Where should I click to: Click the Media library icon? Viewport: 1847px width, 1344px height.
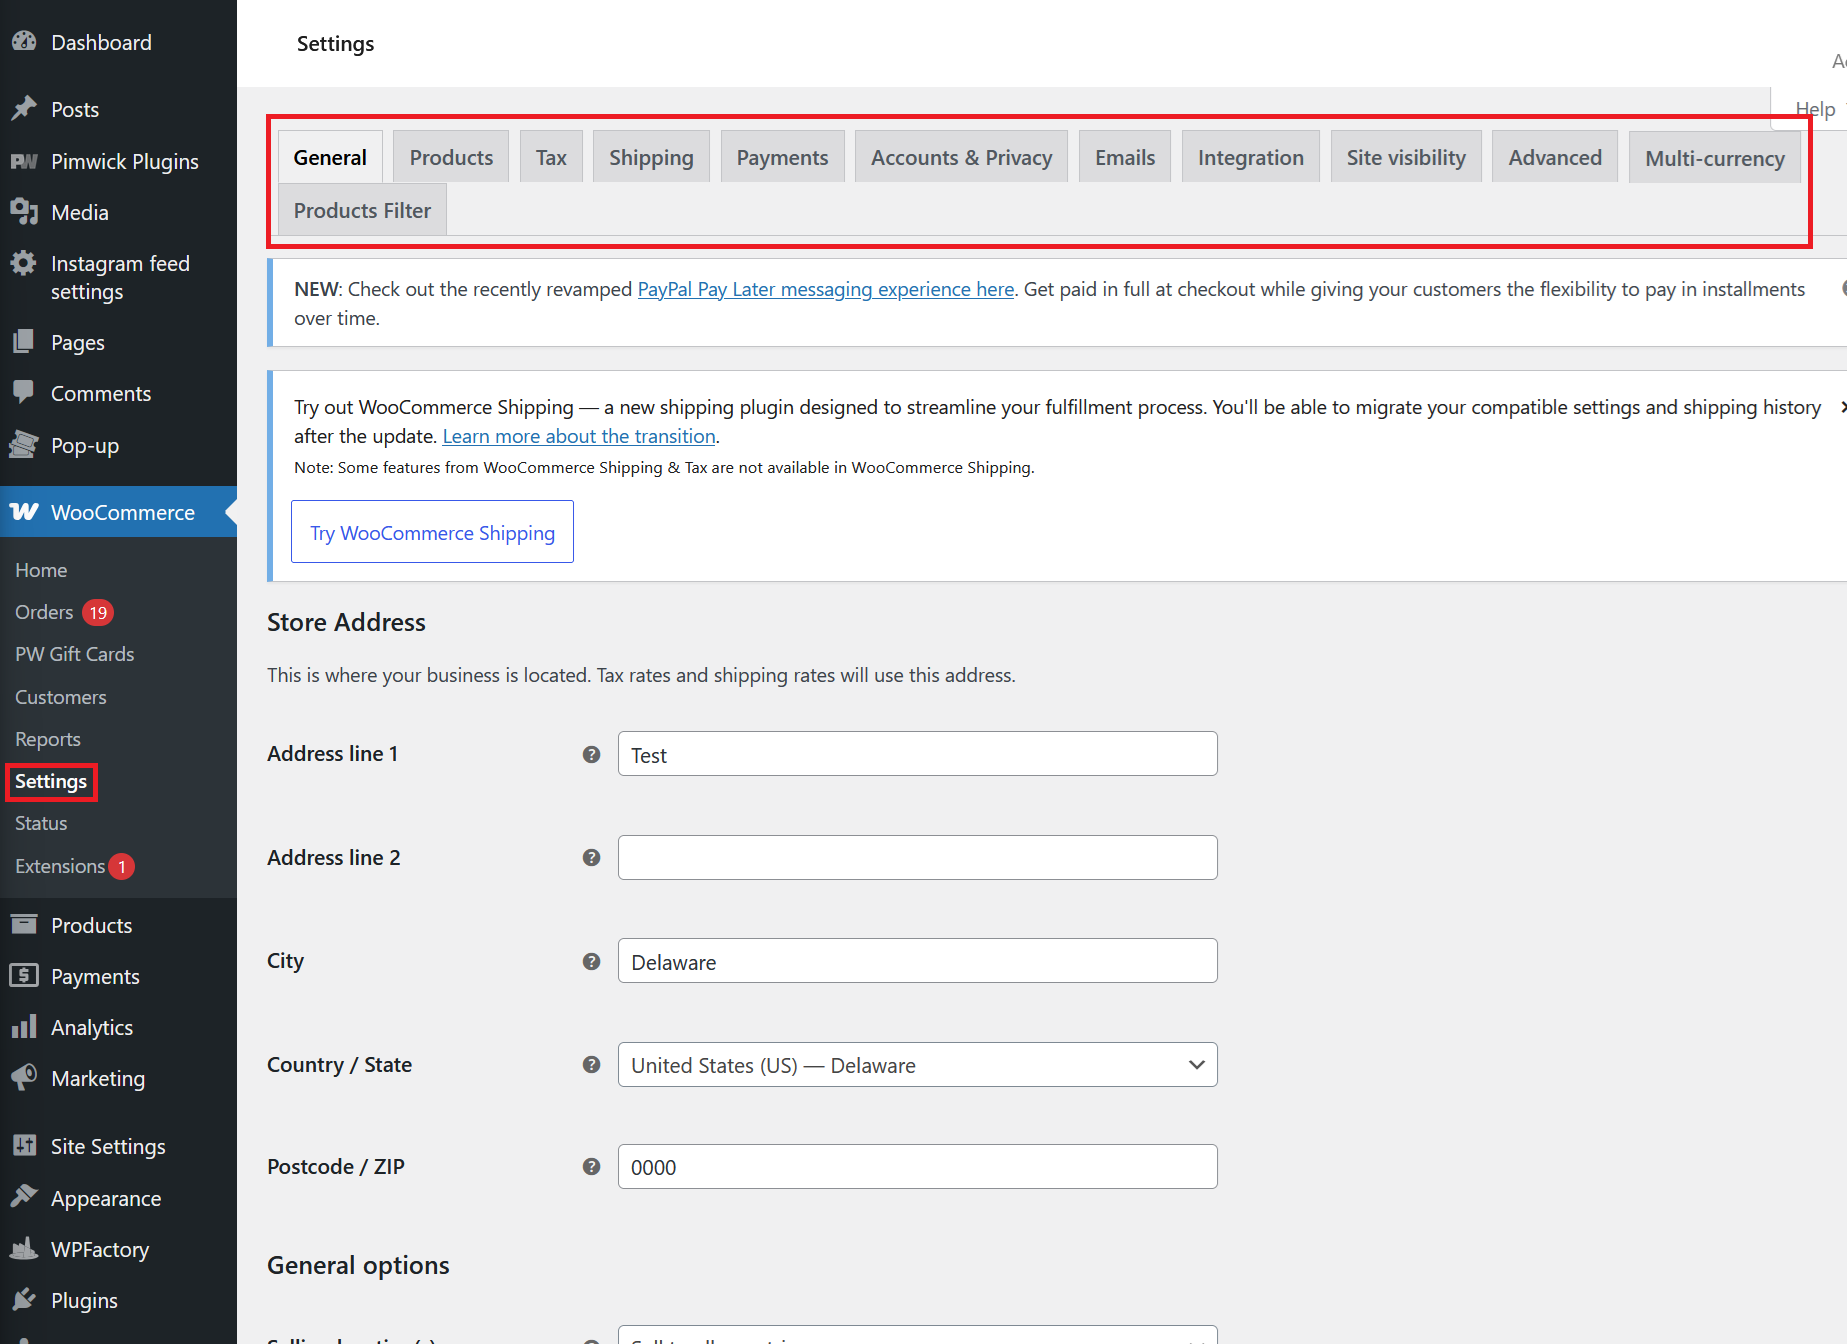tap(24, 212)
